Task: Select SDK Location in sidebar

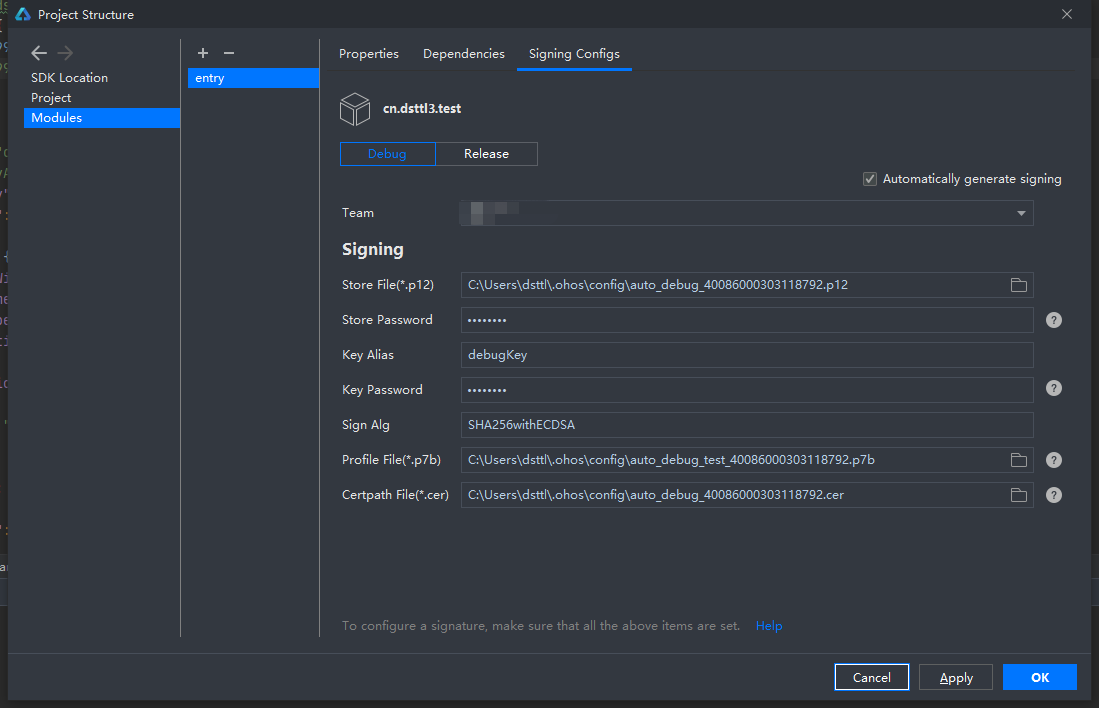Action: 69,78
